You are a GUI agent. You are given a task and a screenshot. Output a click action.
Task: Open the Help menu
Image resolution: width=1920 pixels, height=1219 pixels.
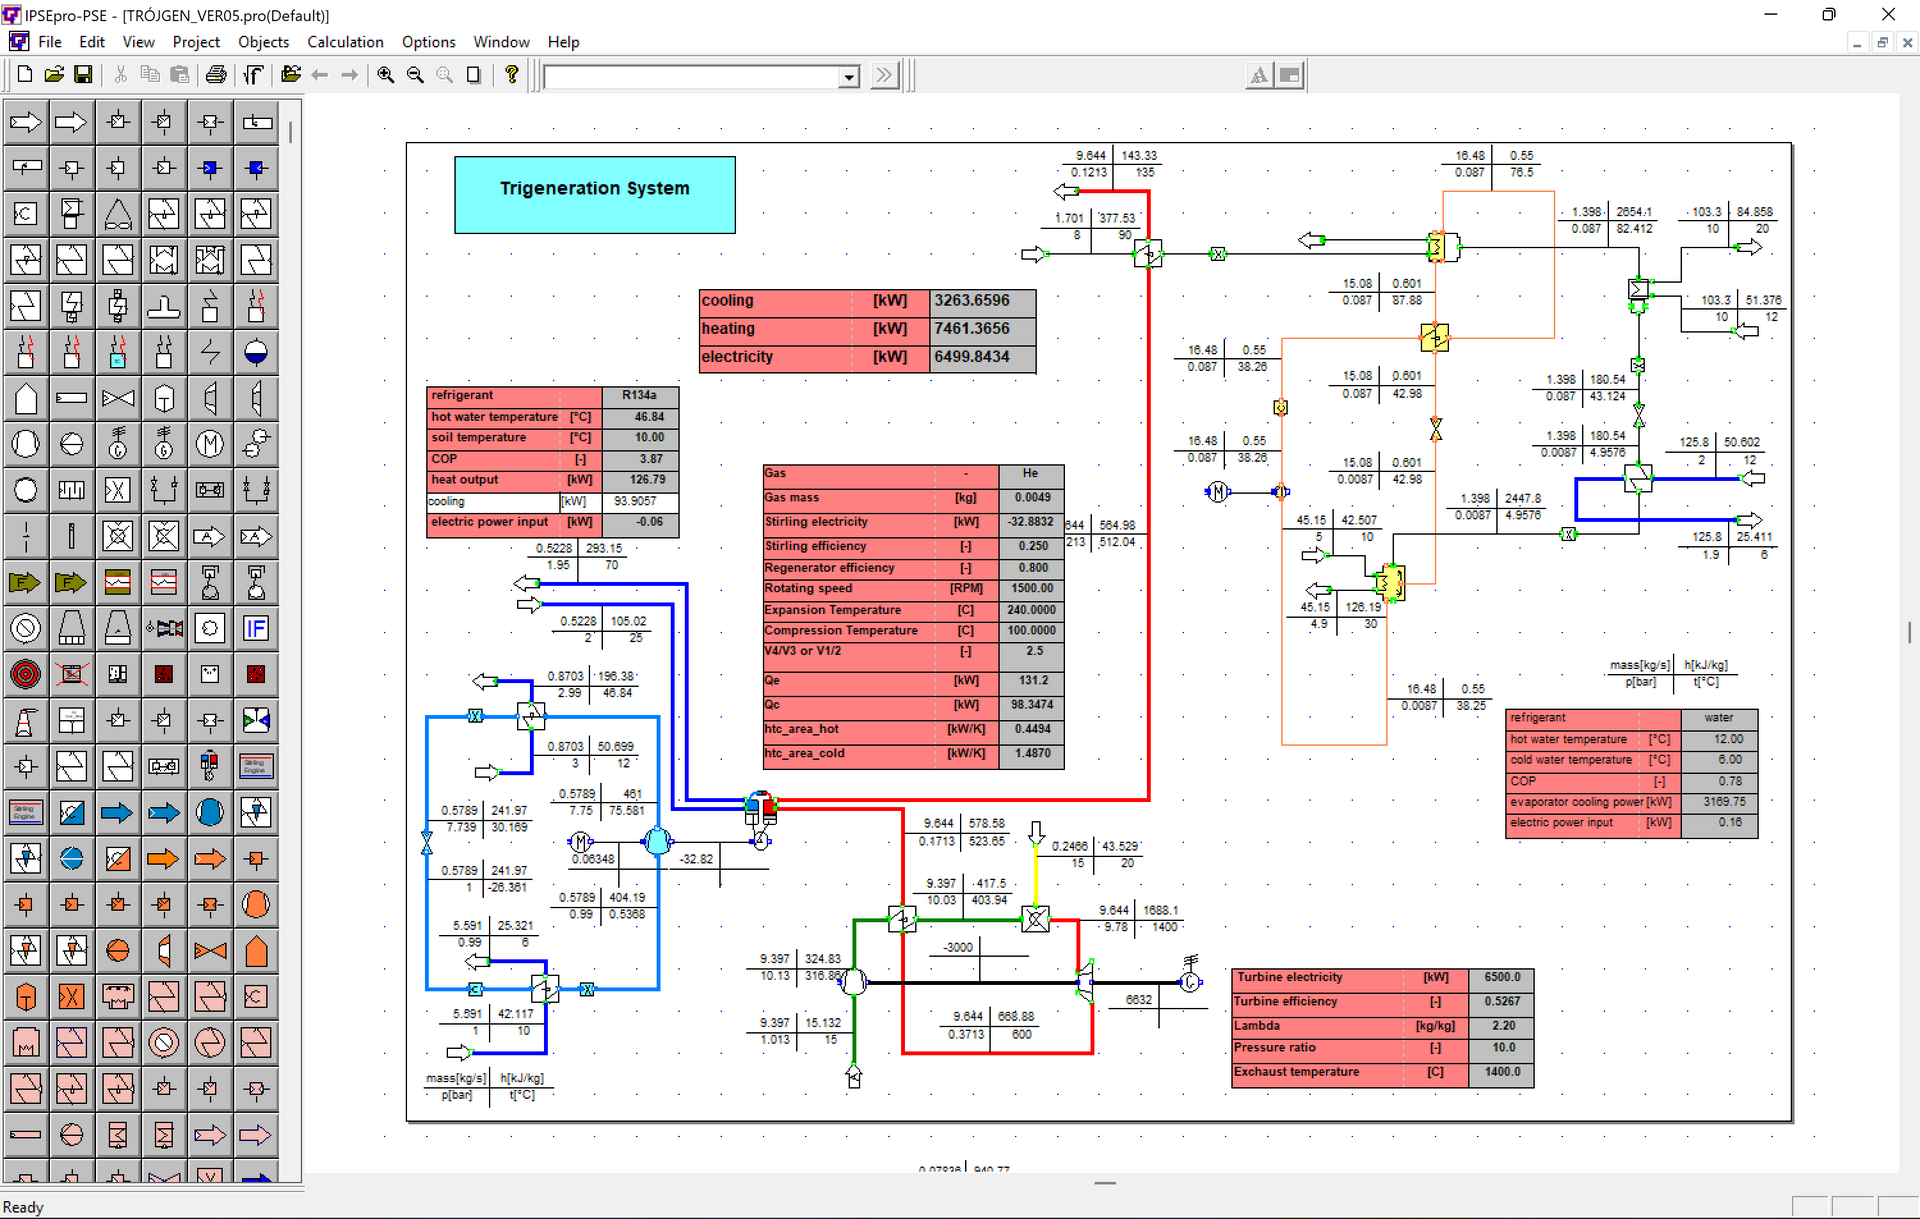click(563, 42)
